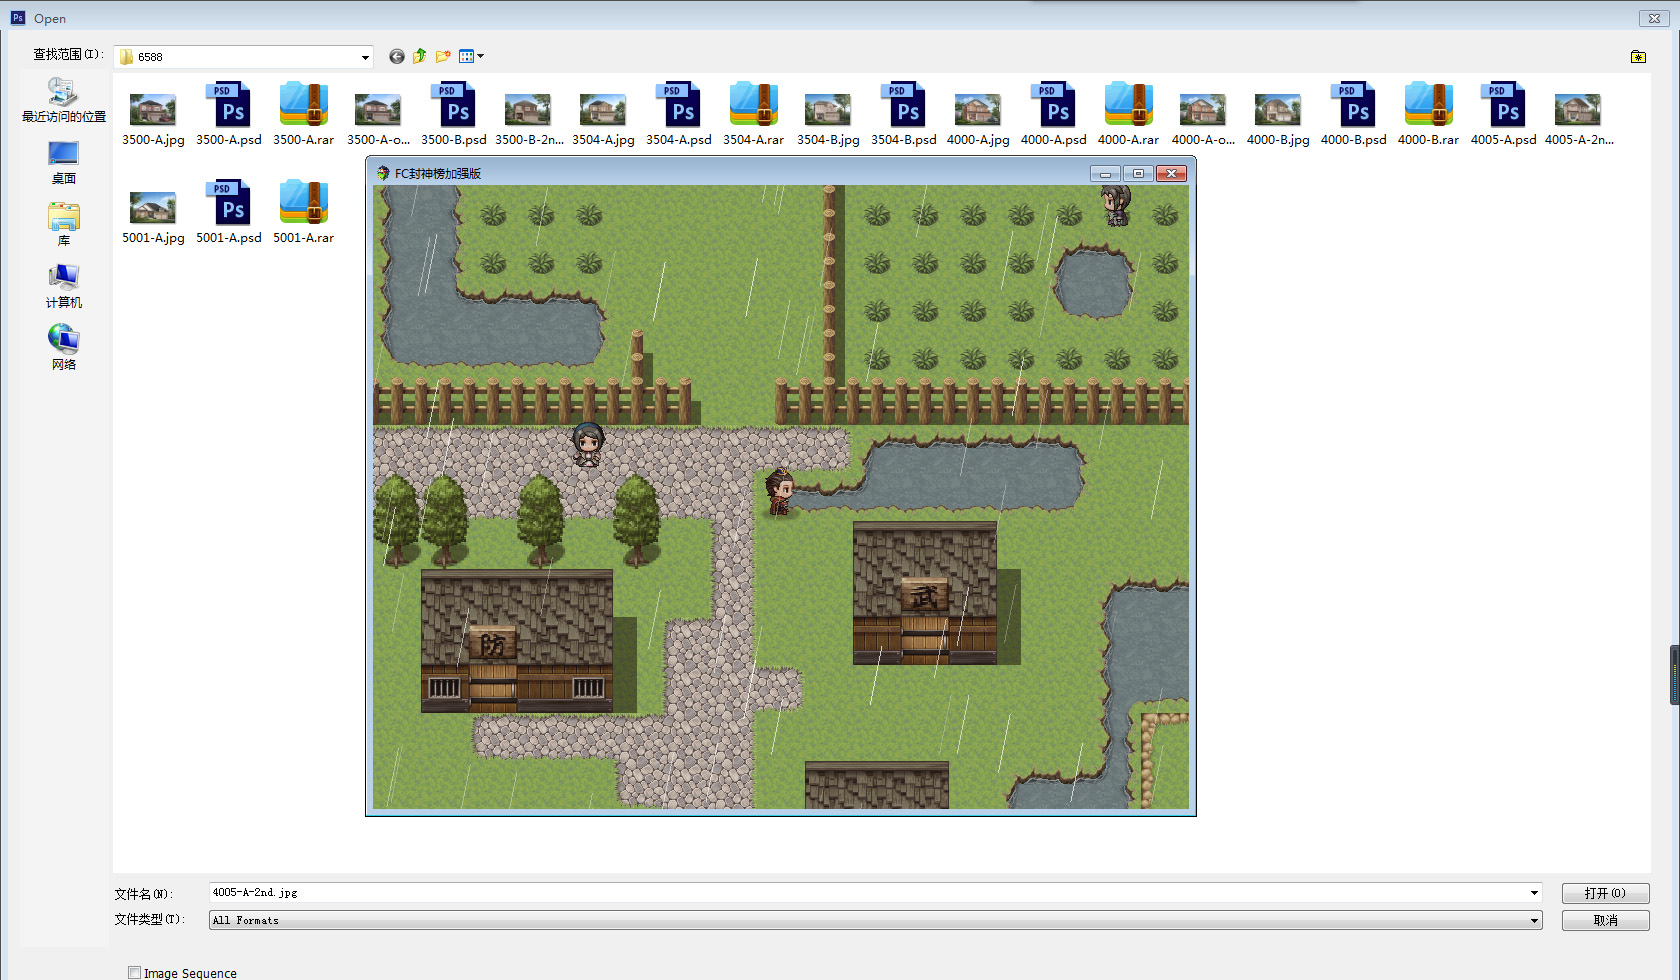Open the Desktop (桌面) shortcut
The image size is (1680, 980).
[64, 163]
